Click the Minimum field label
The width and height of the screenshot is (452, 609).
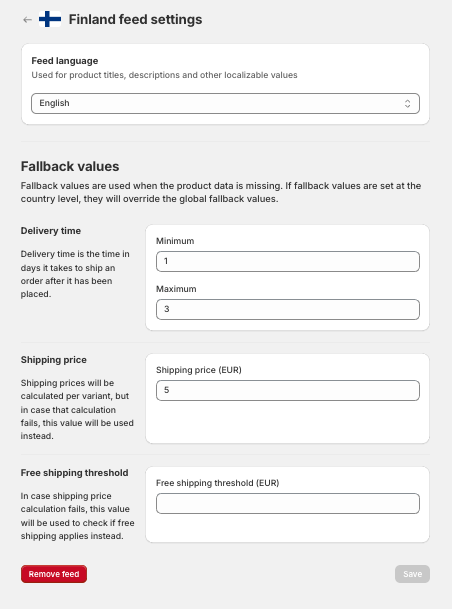[175, 241]
